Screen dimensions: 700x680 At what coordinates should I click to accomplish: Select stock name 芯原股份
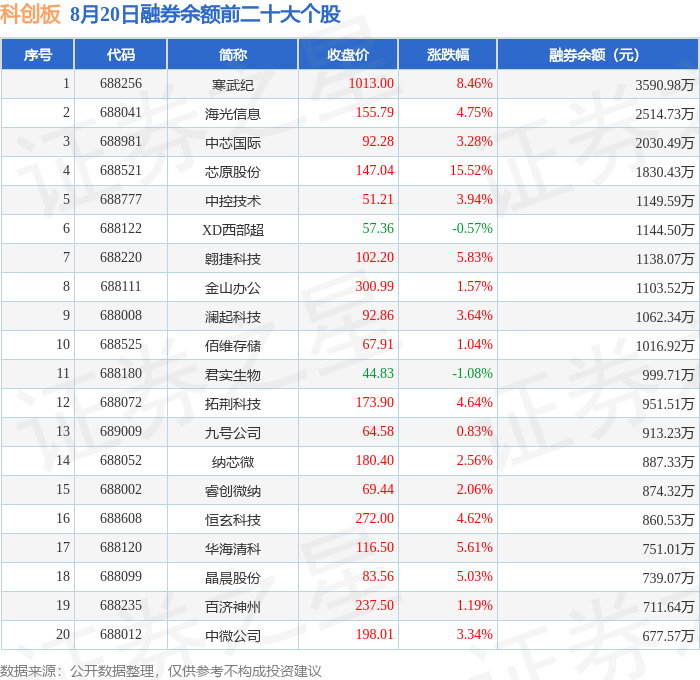233,171
